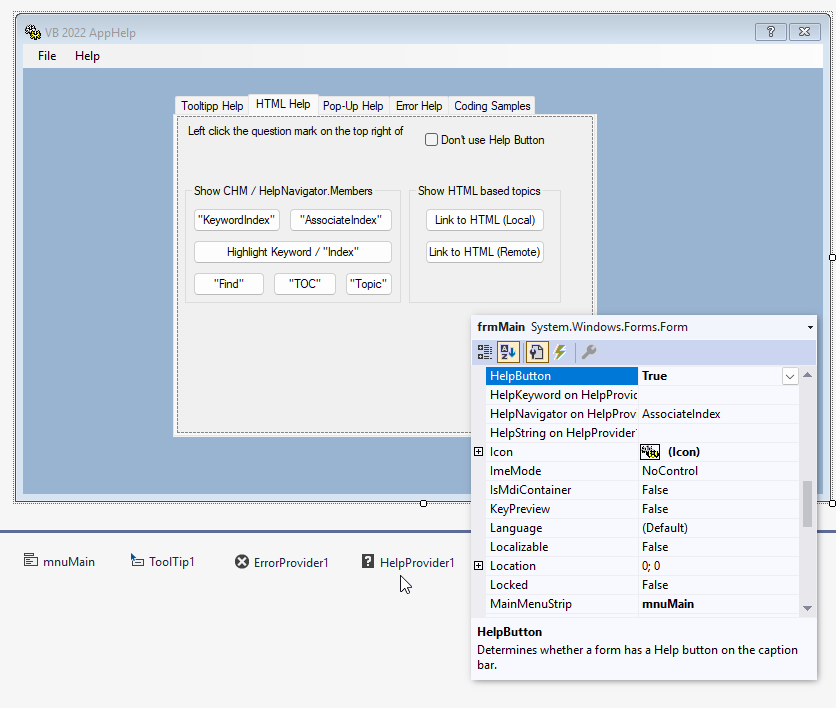Open the frmMain object selector dropdown
Image resolution: width=836 pixels, height=708 pixels.
point(808,327)
